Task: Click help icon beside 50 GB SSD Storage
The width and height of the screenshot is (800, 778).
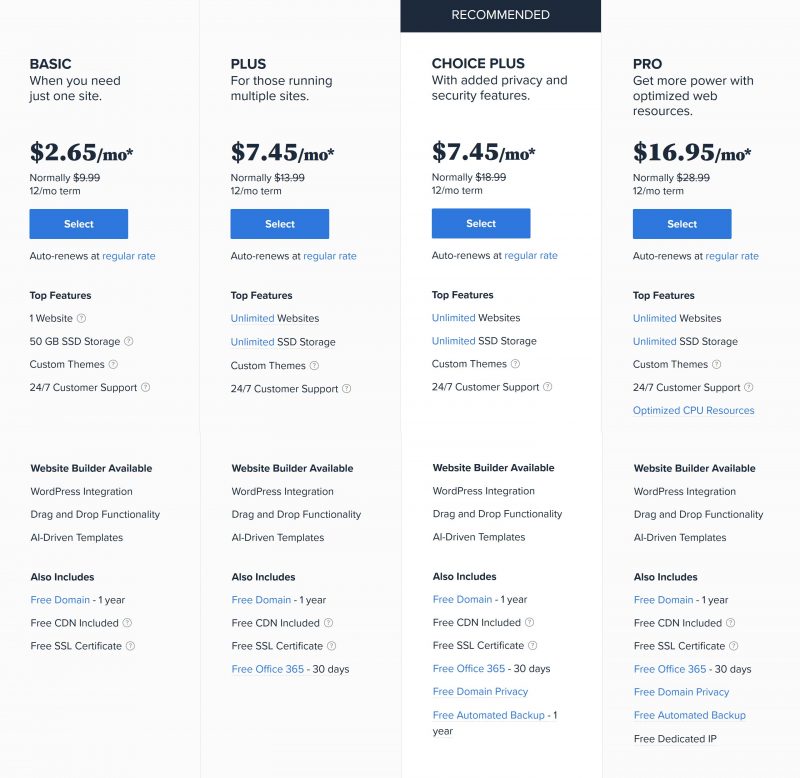Action: [x=129, y=341]
